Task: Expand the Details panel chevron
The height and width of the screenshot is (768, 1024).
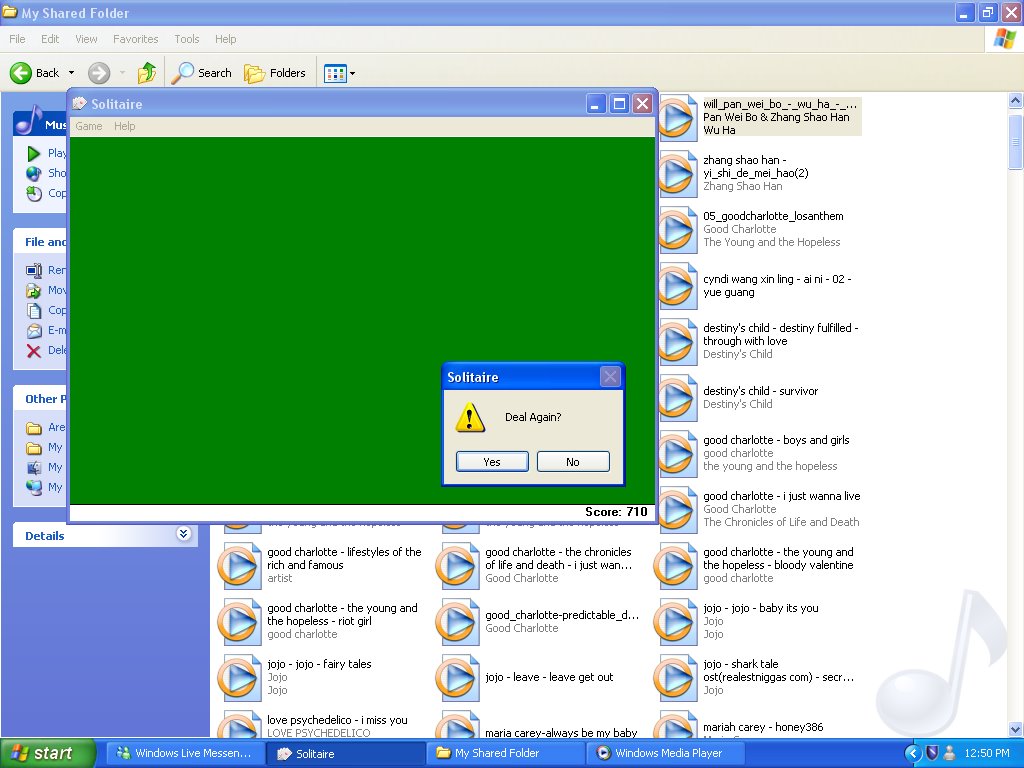Action: (x=184, y=534)
